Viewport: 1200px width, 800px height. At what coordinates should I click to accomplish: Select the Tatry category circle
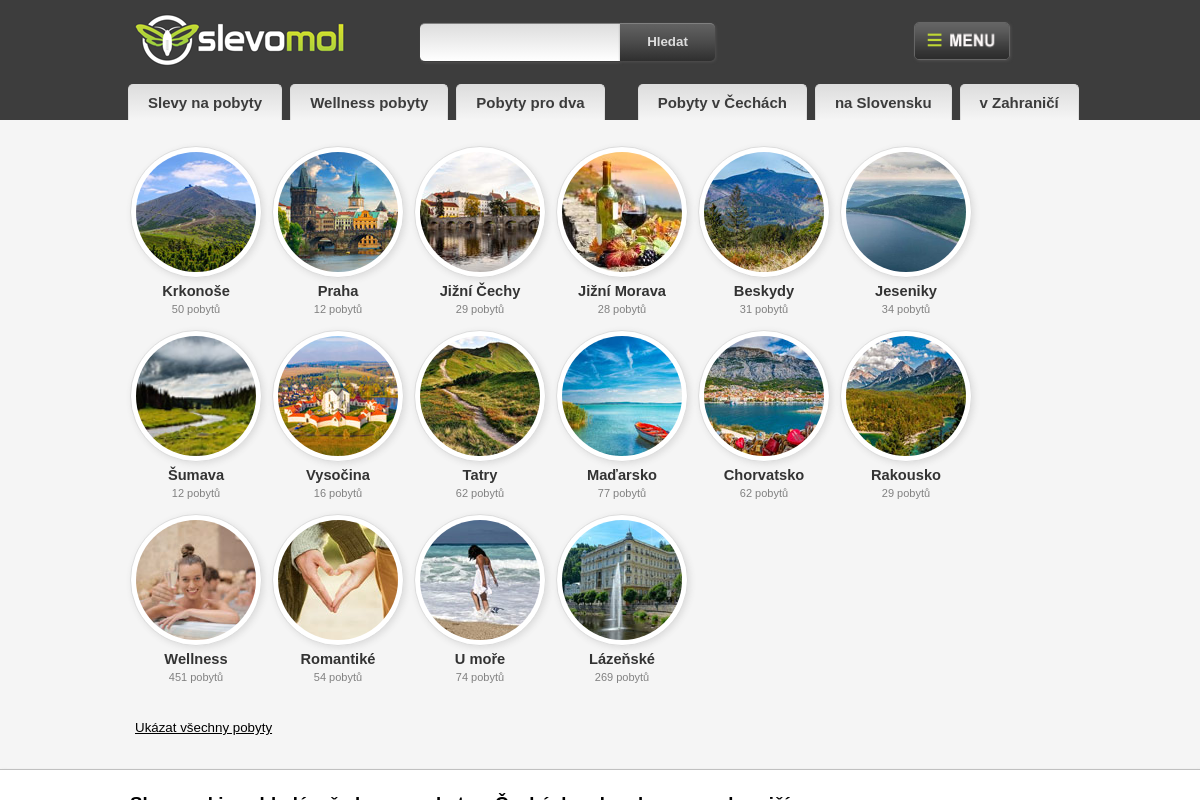pos(480,396)
